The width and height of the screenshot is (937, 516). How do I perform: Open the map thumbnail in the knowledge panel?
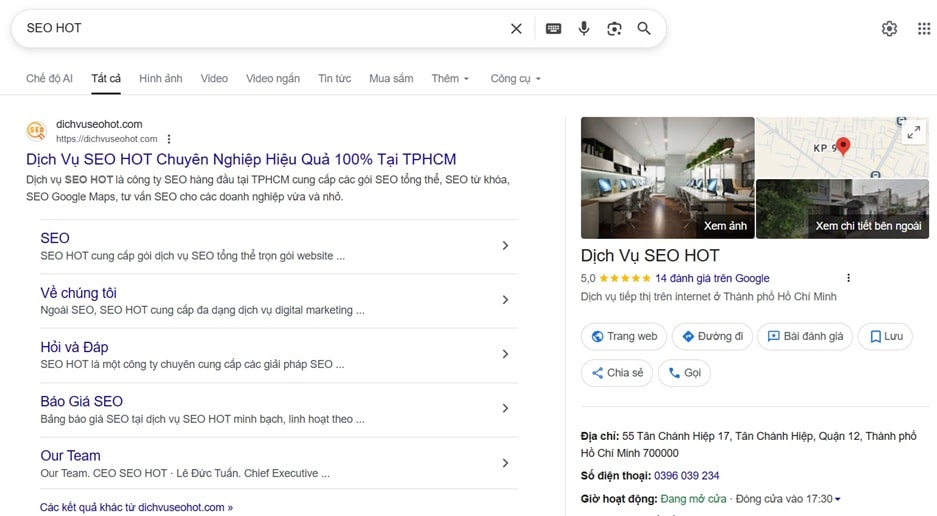(843, 147)
